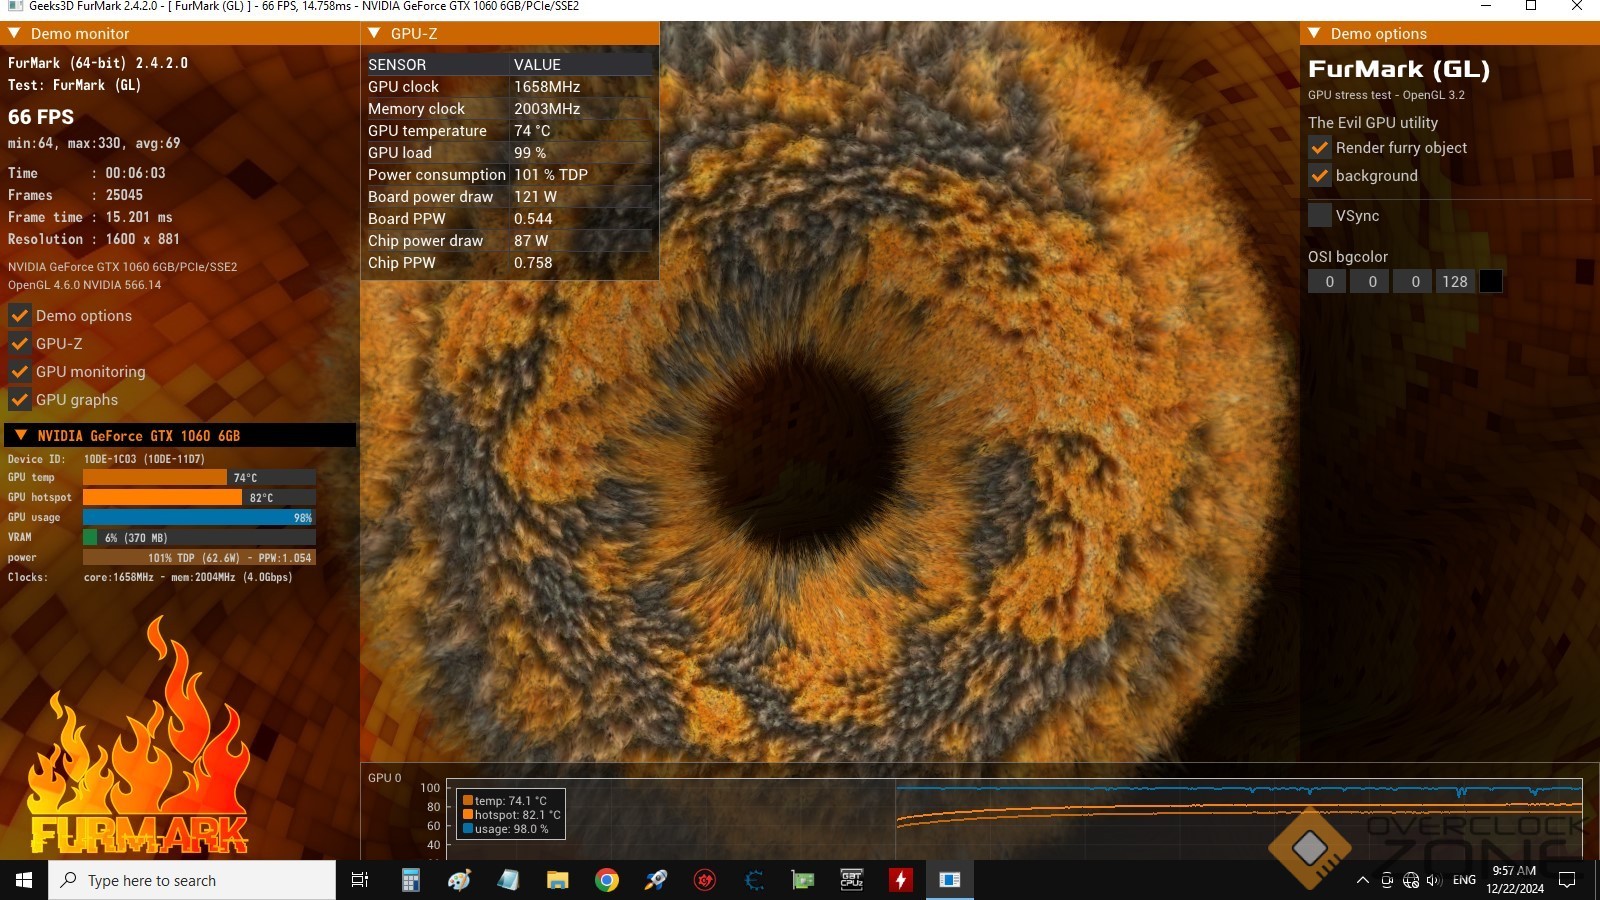Toggle the GPU graphs checkbox off

point(20,400)
